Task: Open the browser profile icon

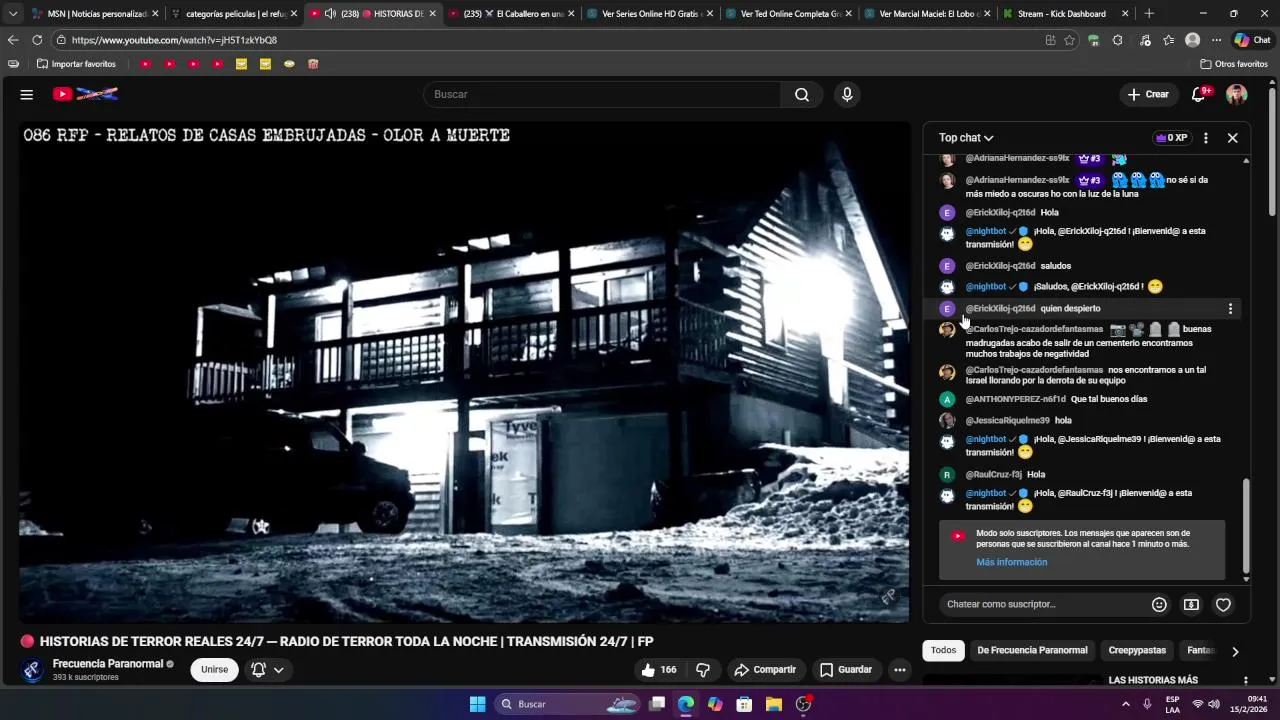Action: [x=1192, y=40]
